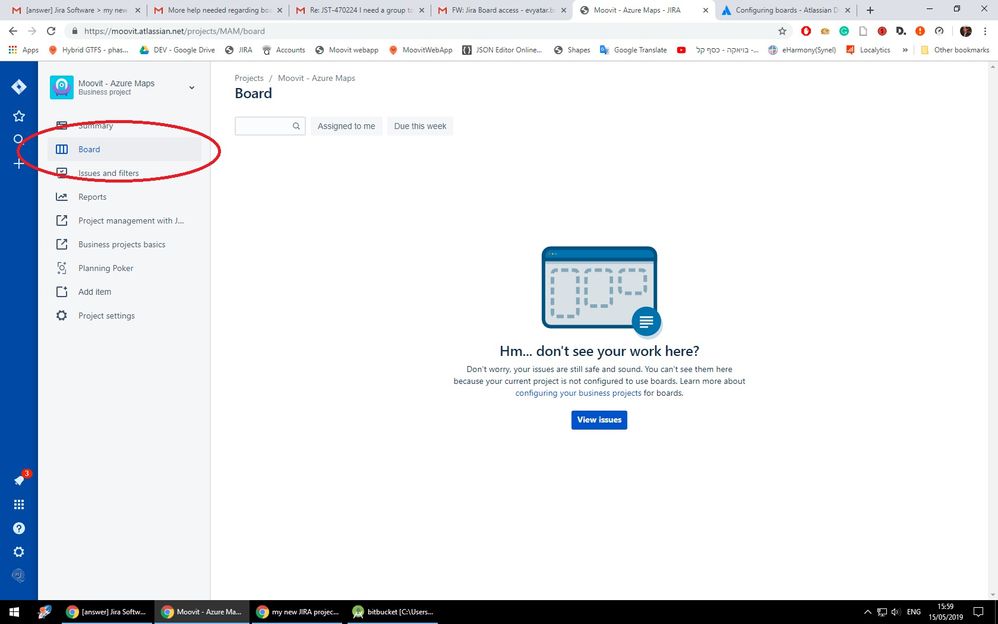Open the Apps bookmarks shortcut
Screen dimensions: 998x624
[x=24, y=50]
